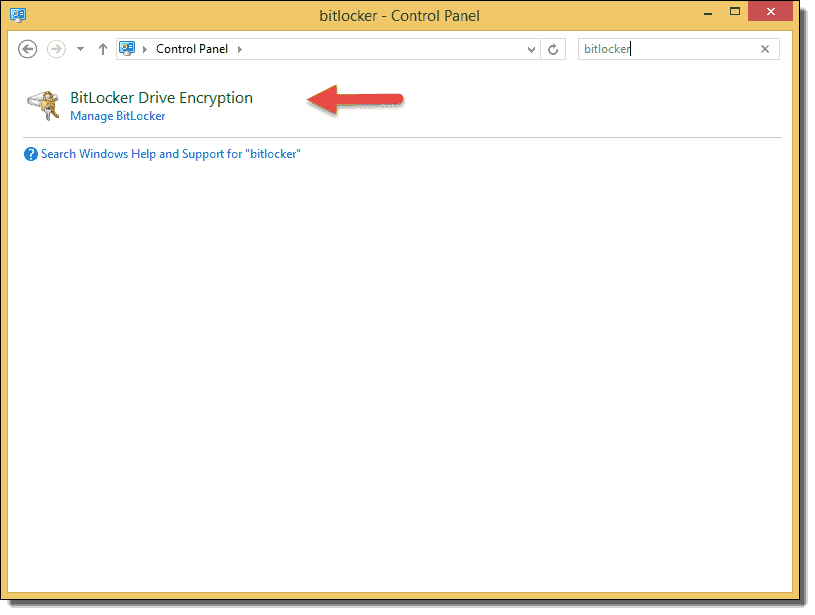Viewport: 815px width, 615px height.
Task: Open the recent locations dropdown next to navigation arrows
Action: [79, 48]
